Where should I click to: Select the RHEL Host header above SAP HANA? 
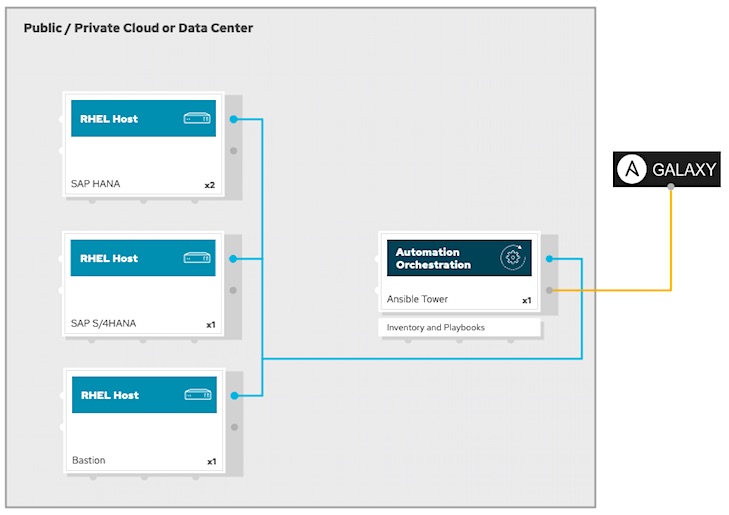143,119
